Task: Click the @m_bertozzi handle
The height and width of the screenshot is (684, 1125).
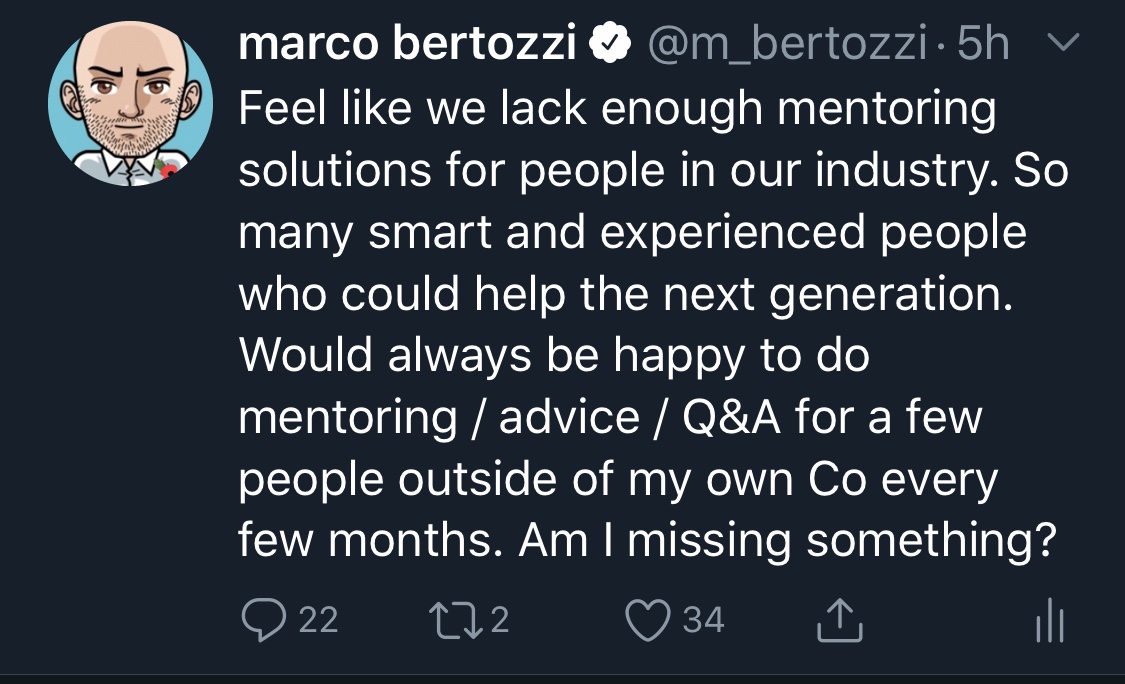Action: pyautogui.click(x=790, y=46)
